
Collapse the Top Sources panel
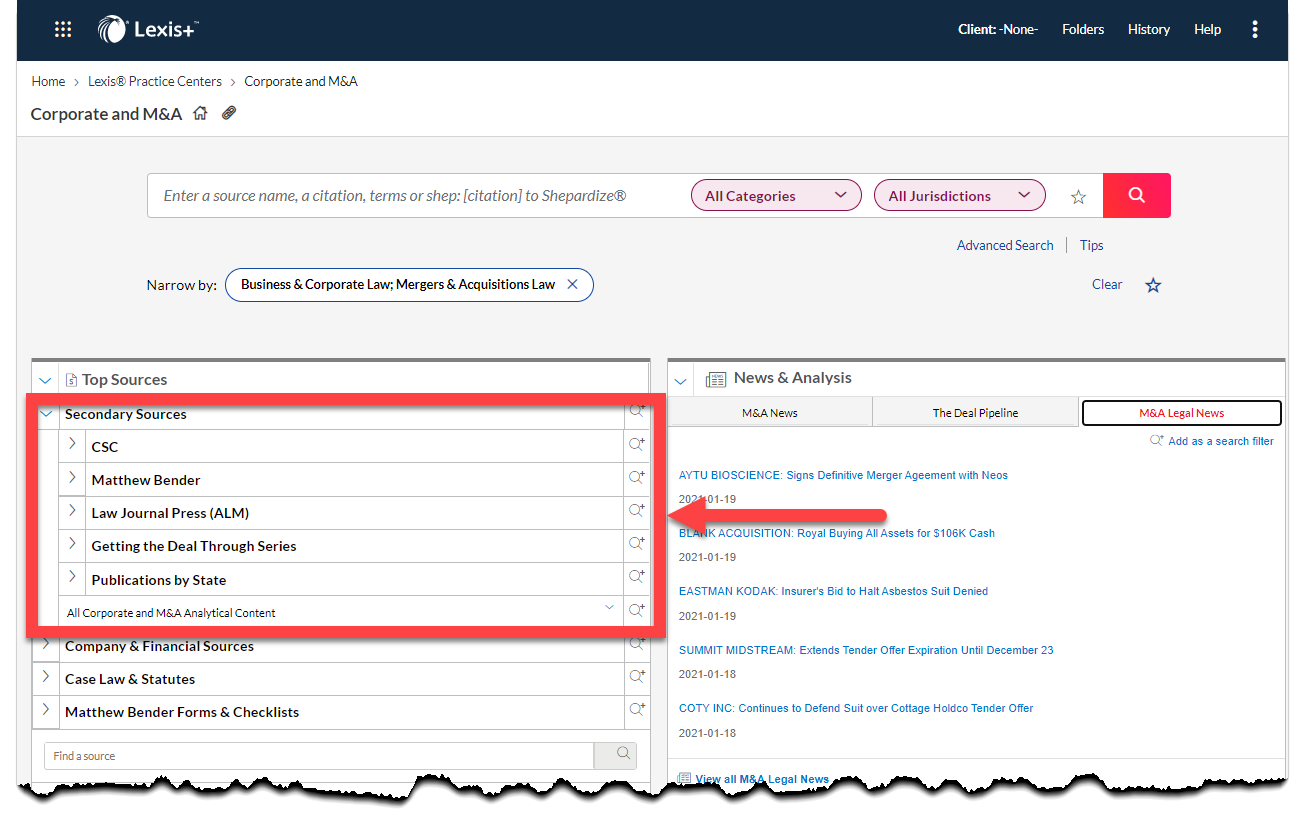pyautogui.click(x=43, y=380)
